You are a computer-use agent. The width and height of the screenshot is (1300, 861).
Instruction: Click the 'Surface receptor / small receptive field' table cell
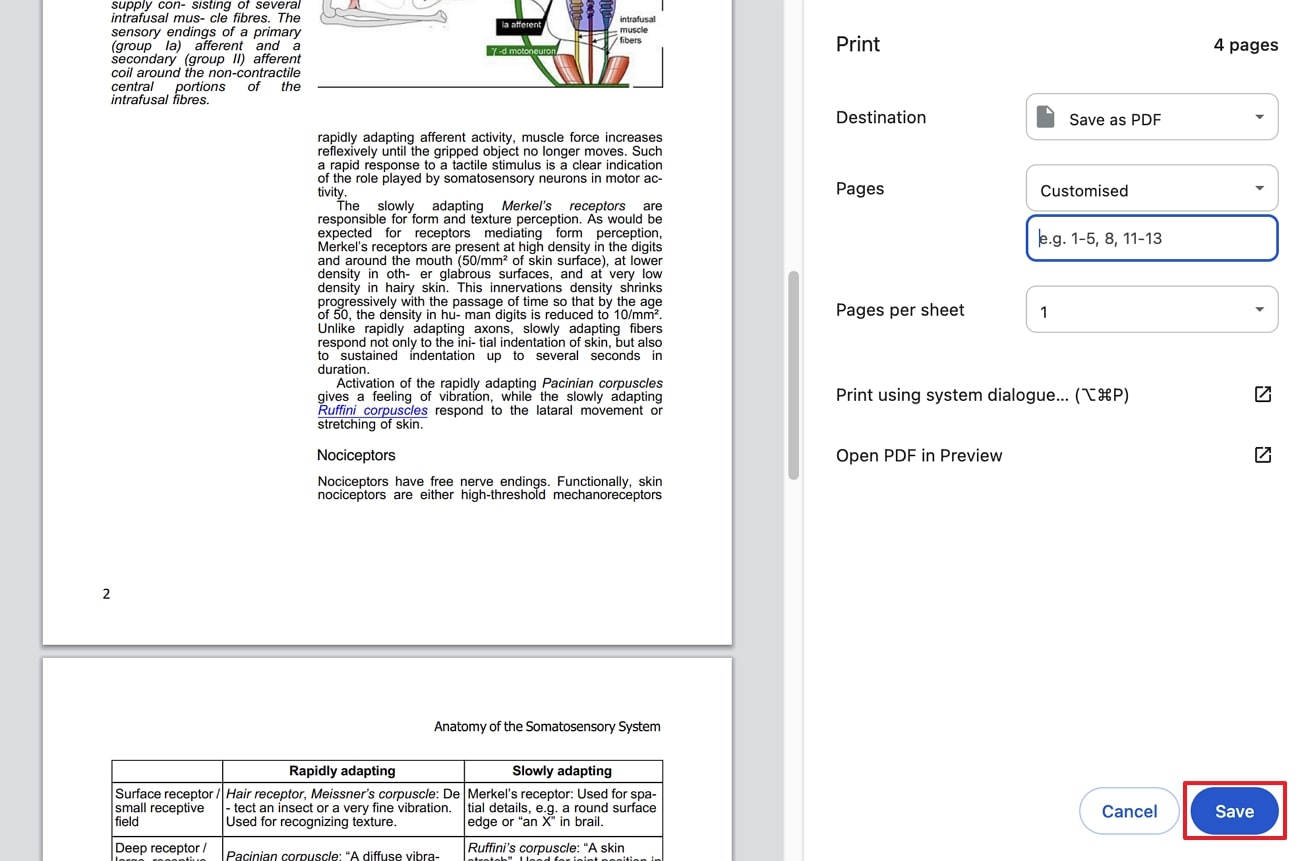pyautogui.click(x=167, y=808)
